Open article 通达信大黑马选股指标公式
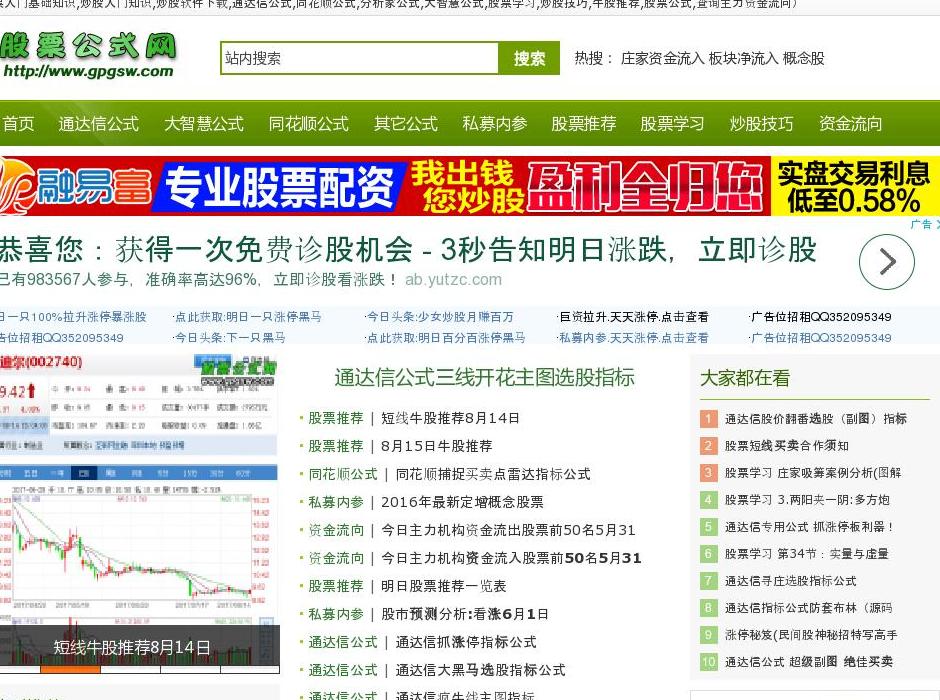Screen dimensions: 940x700 click(x=480, y=670)
